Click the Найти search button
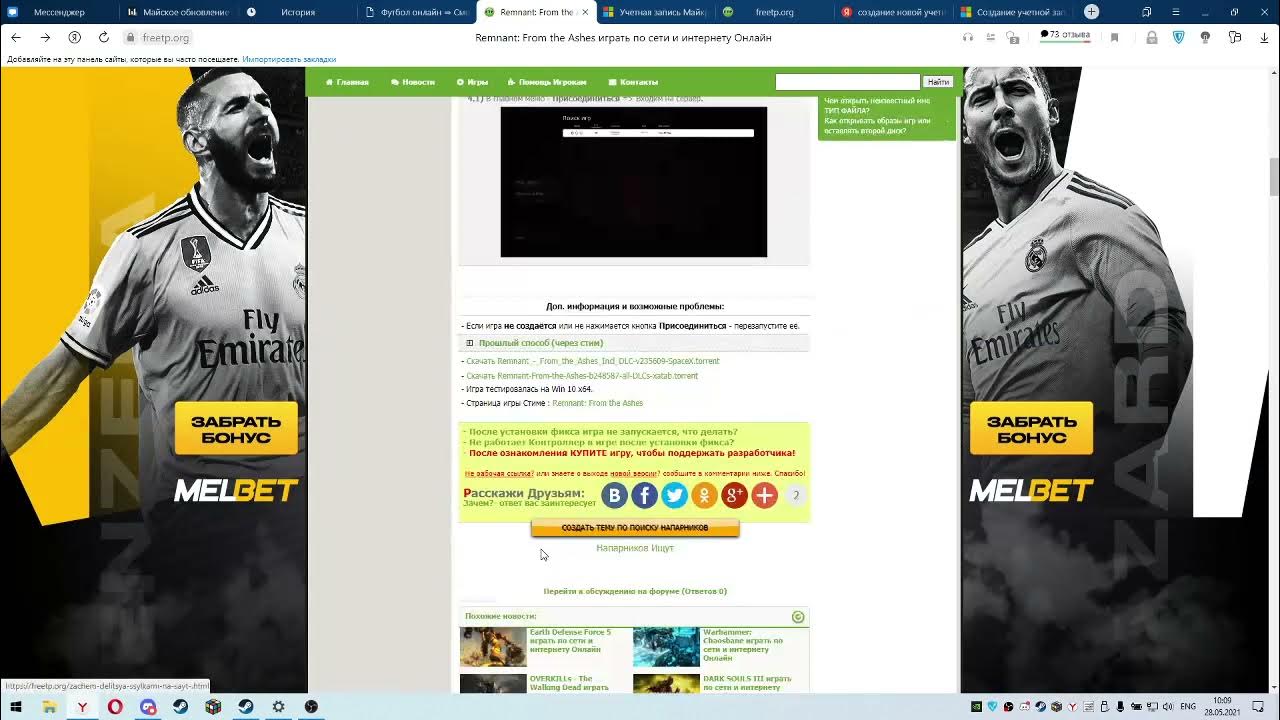 pyautogui.click(x=938, y=82)
